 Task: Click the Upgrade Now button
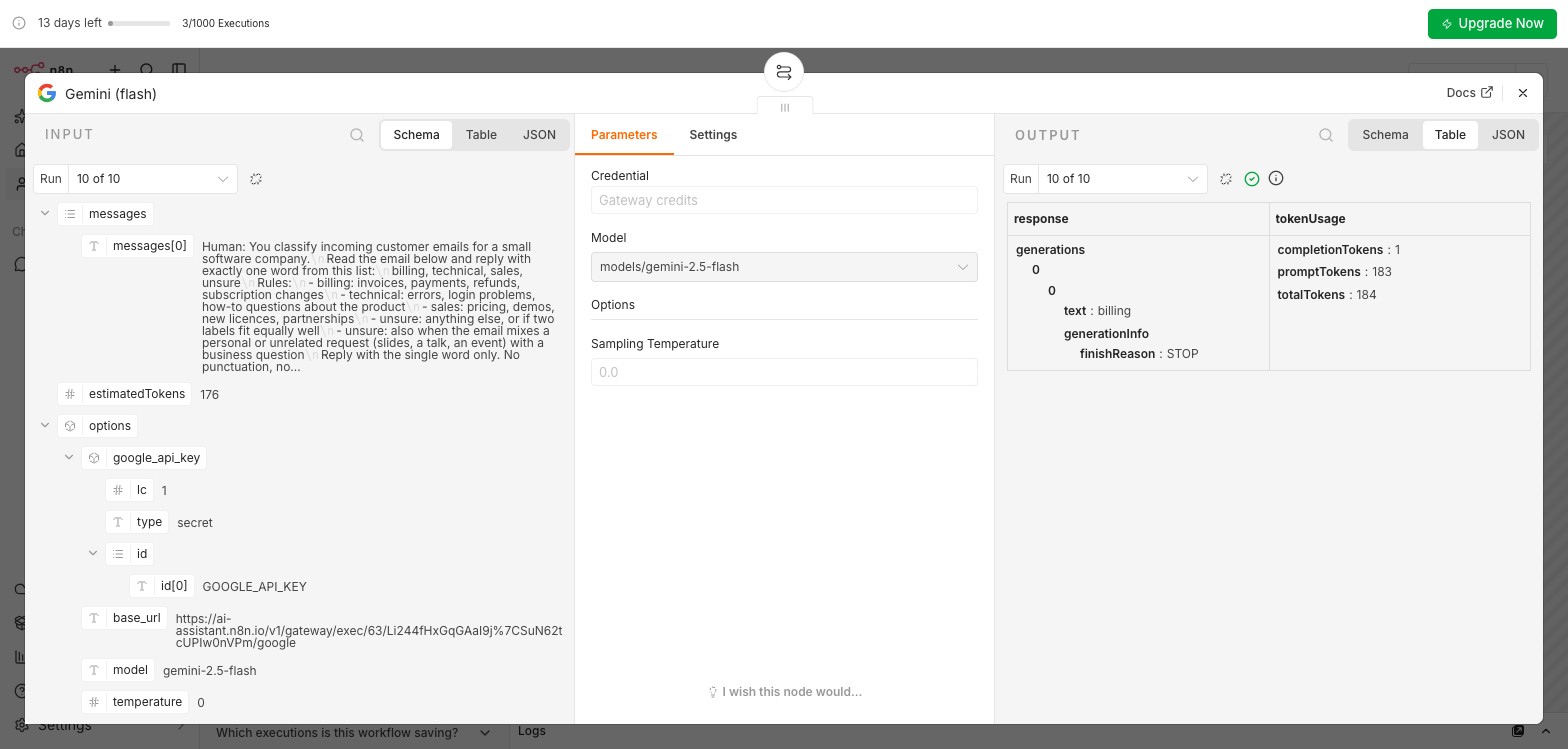click(1492, 23)
